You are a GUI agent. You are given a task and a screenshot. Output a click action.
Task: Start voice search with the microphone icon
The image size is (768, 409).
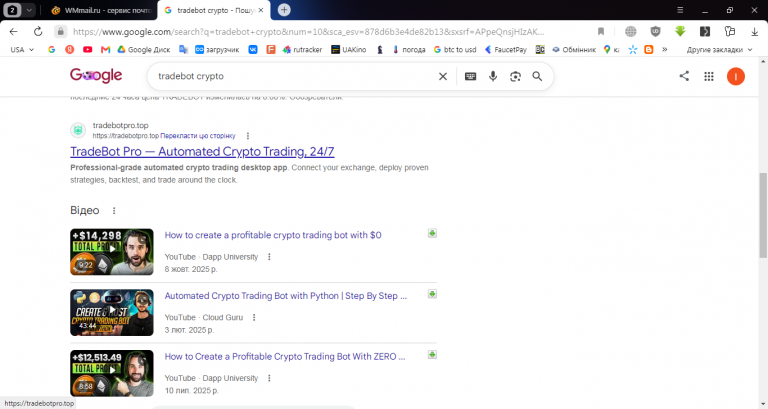coord(493,76)
